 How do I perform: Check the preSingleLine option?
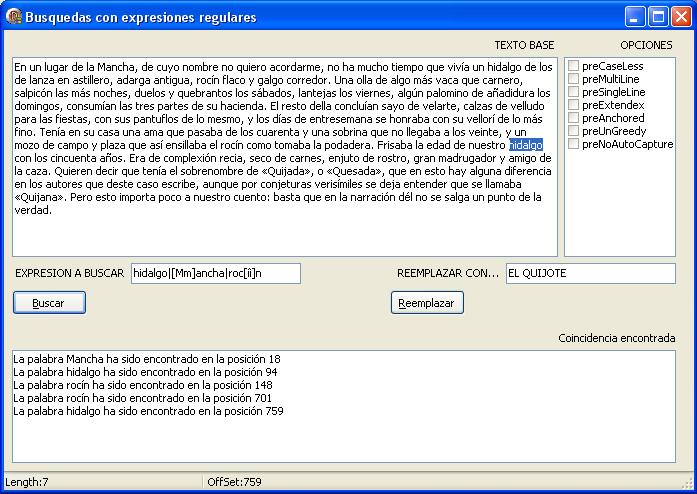pos(574,92)
